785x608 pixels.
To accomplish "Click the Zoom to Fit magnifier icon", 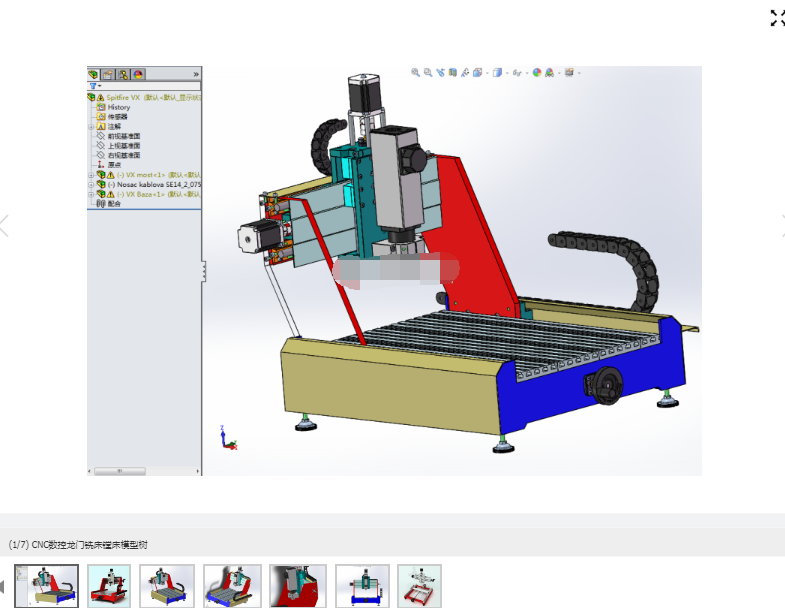I will 416,73.
